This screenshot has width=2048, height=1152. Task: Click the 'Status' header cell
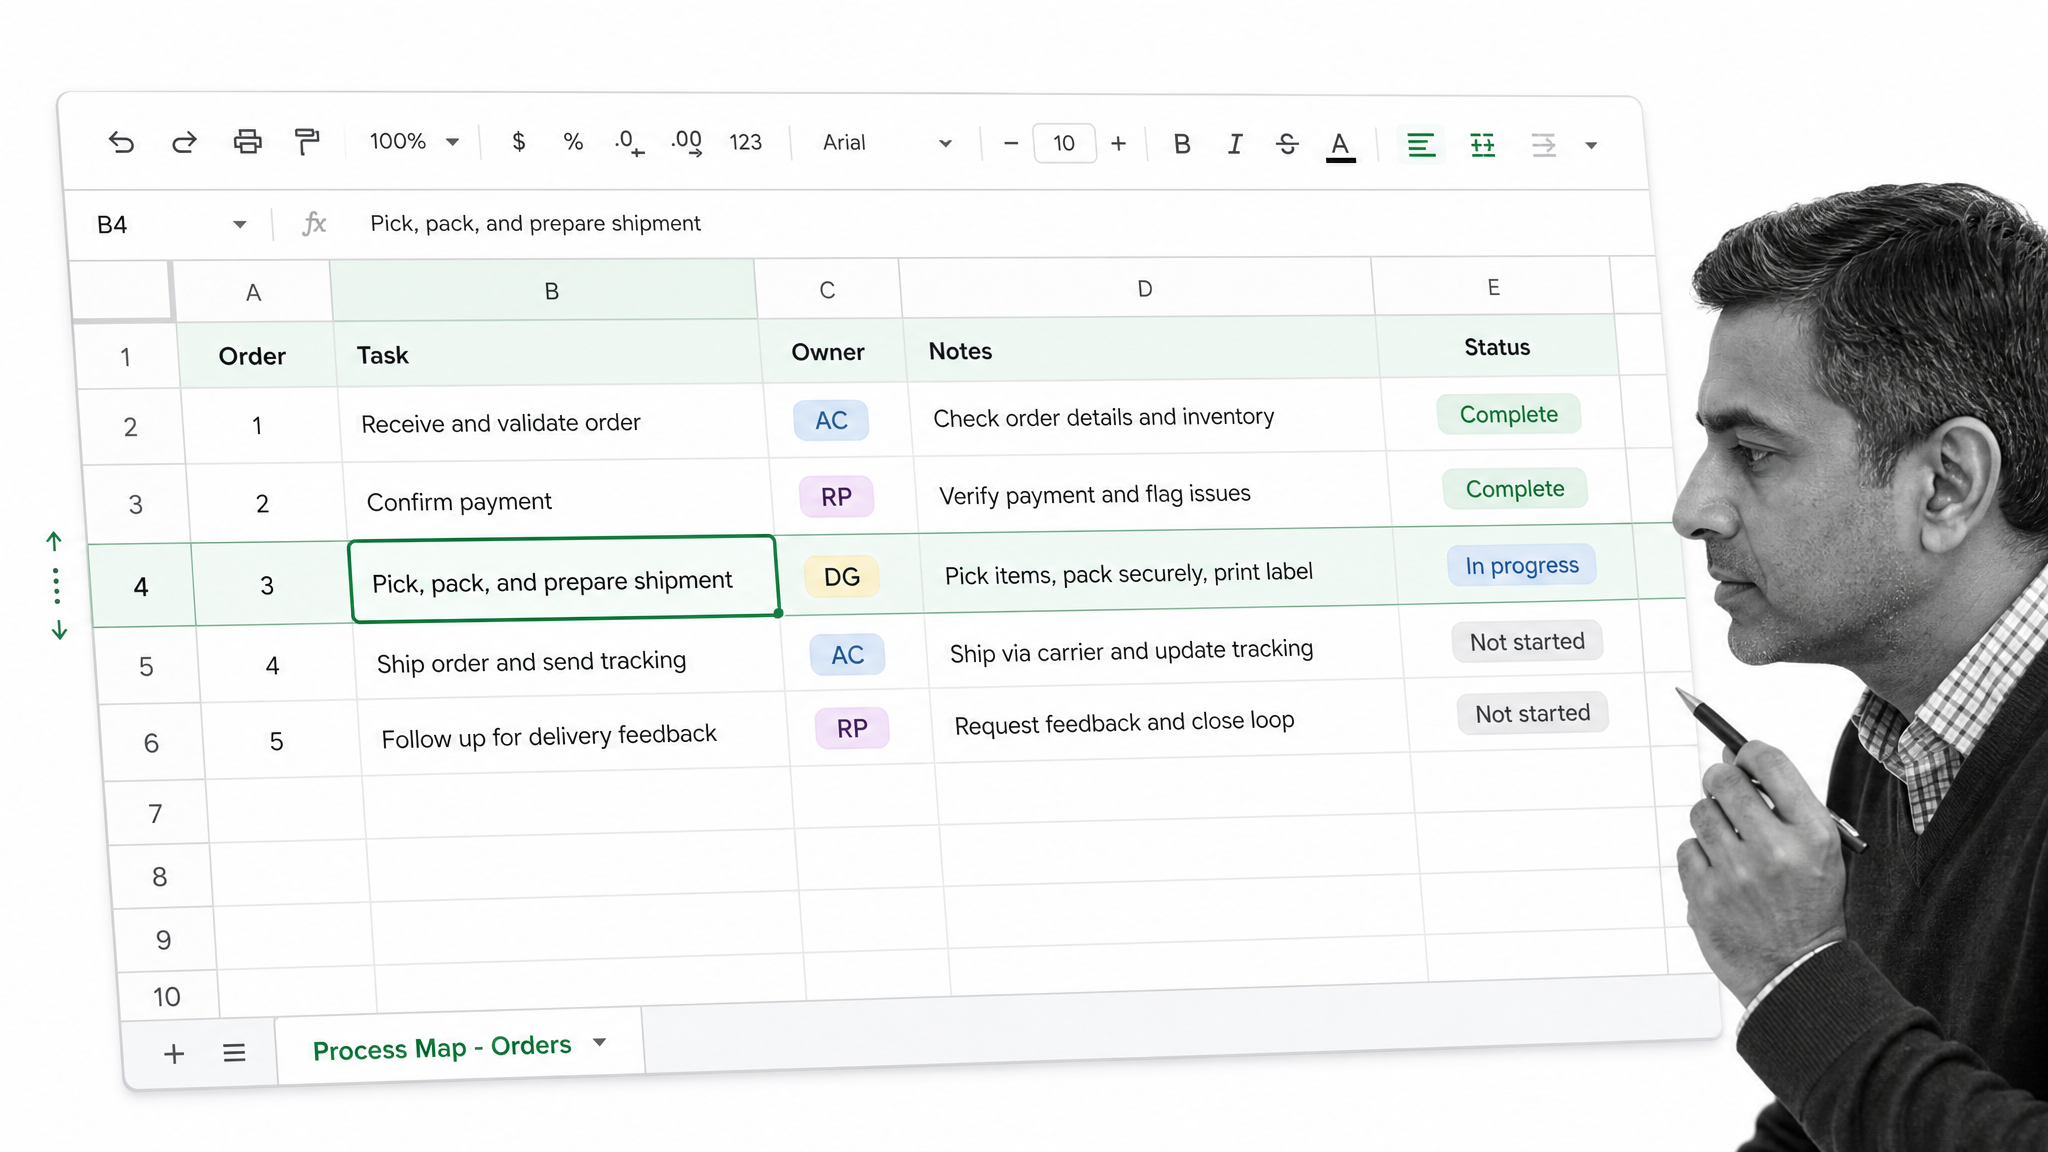click(x=1497, y=347)
